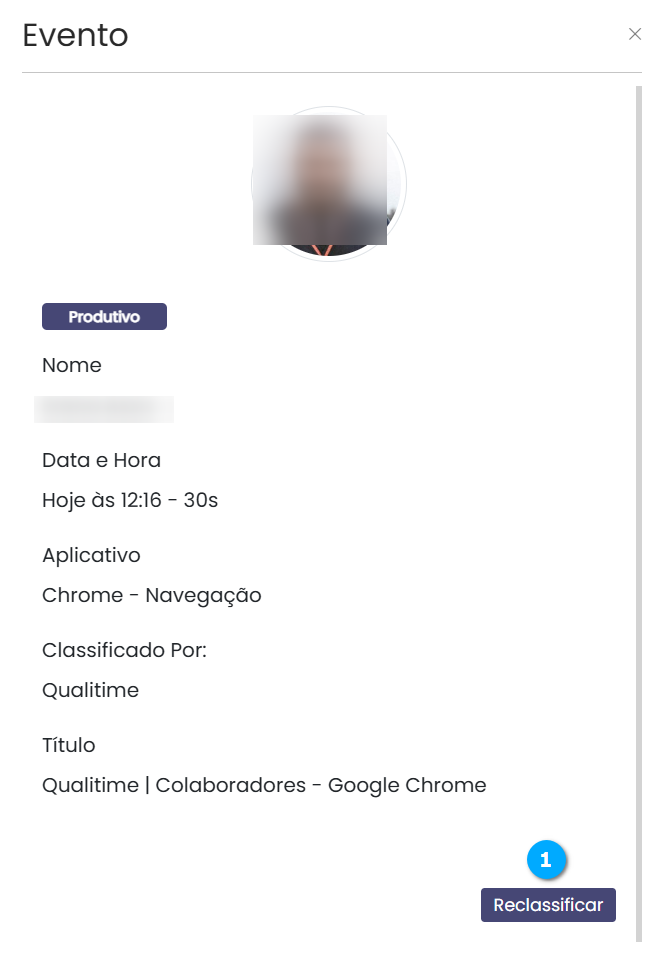Select the Nome field label
This screenshot has height=959, width=666.
pos(72,366)
